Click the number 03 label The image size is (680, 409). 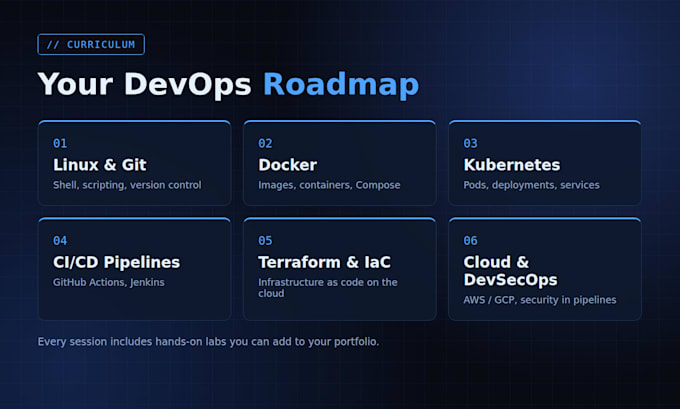click(x=471, y=143)
